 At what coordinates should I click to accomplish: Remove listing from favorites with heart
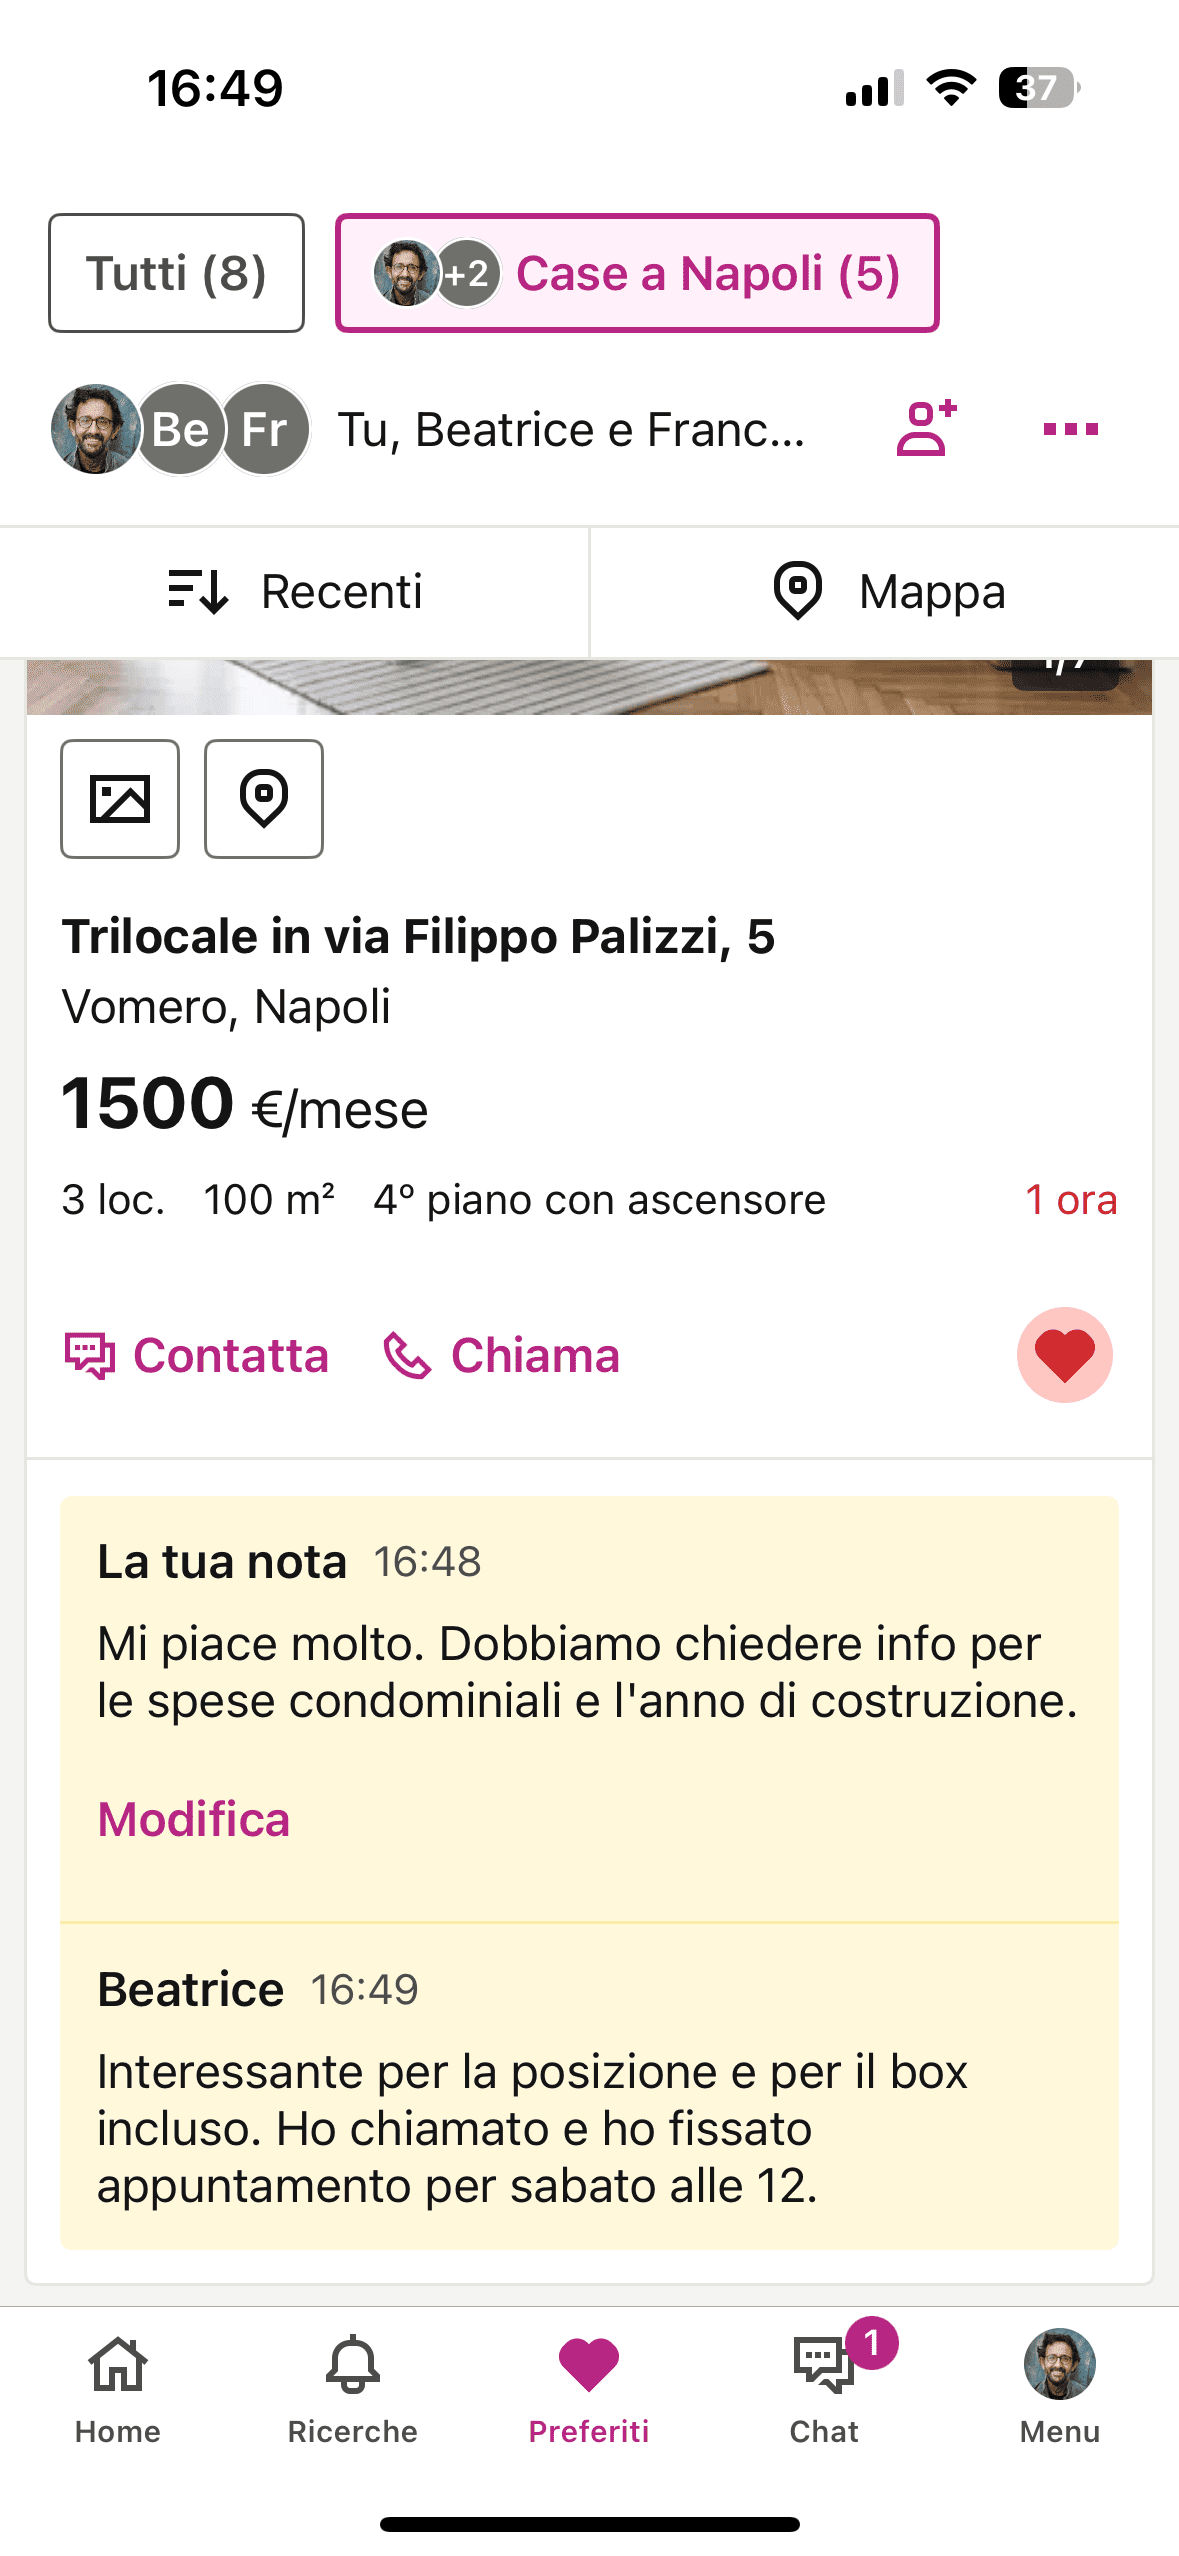click(1064, 1355)
